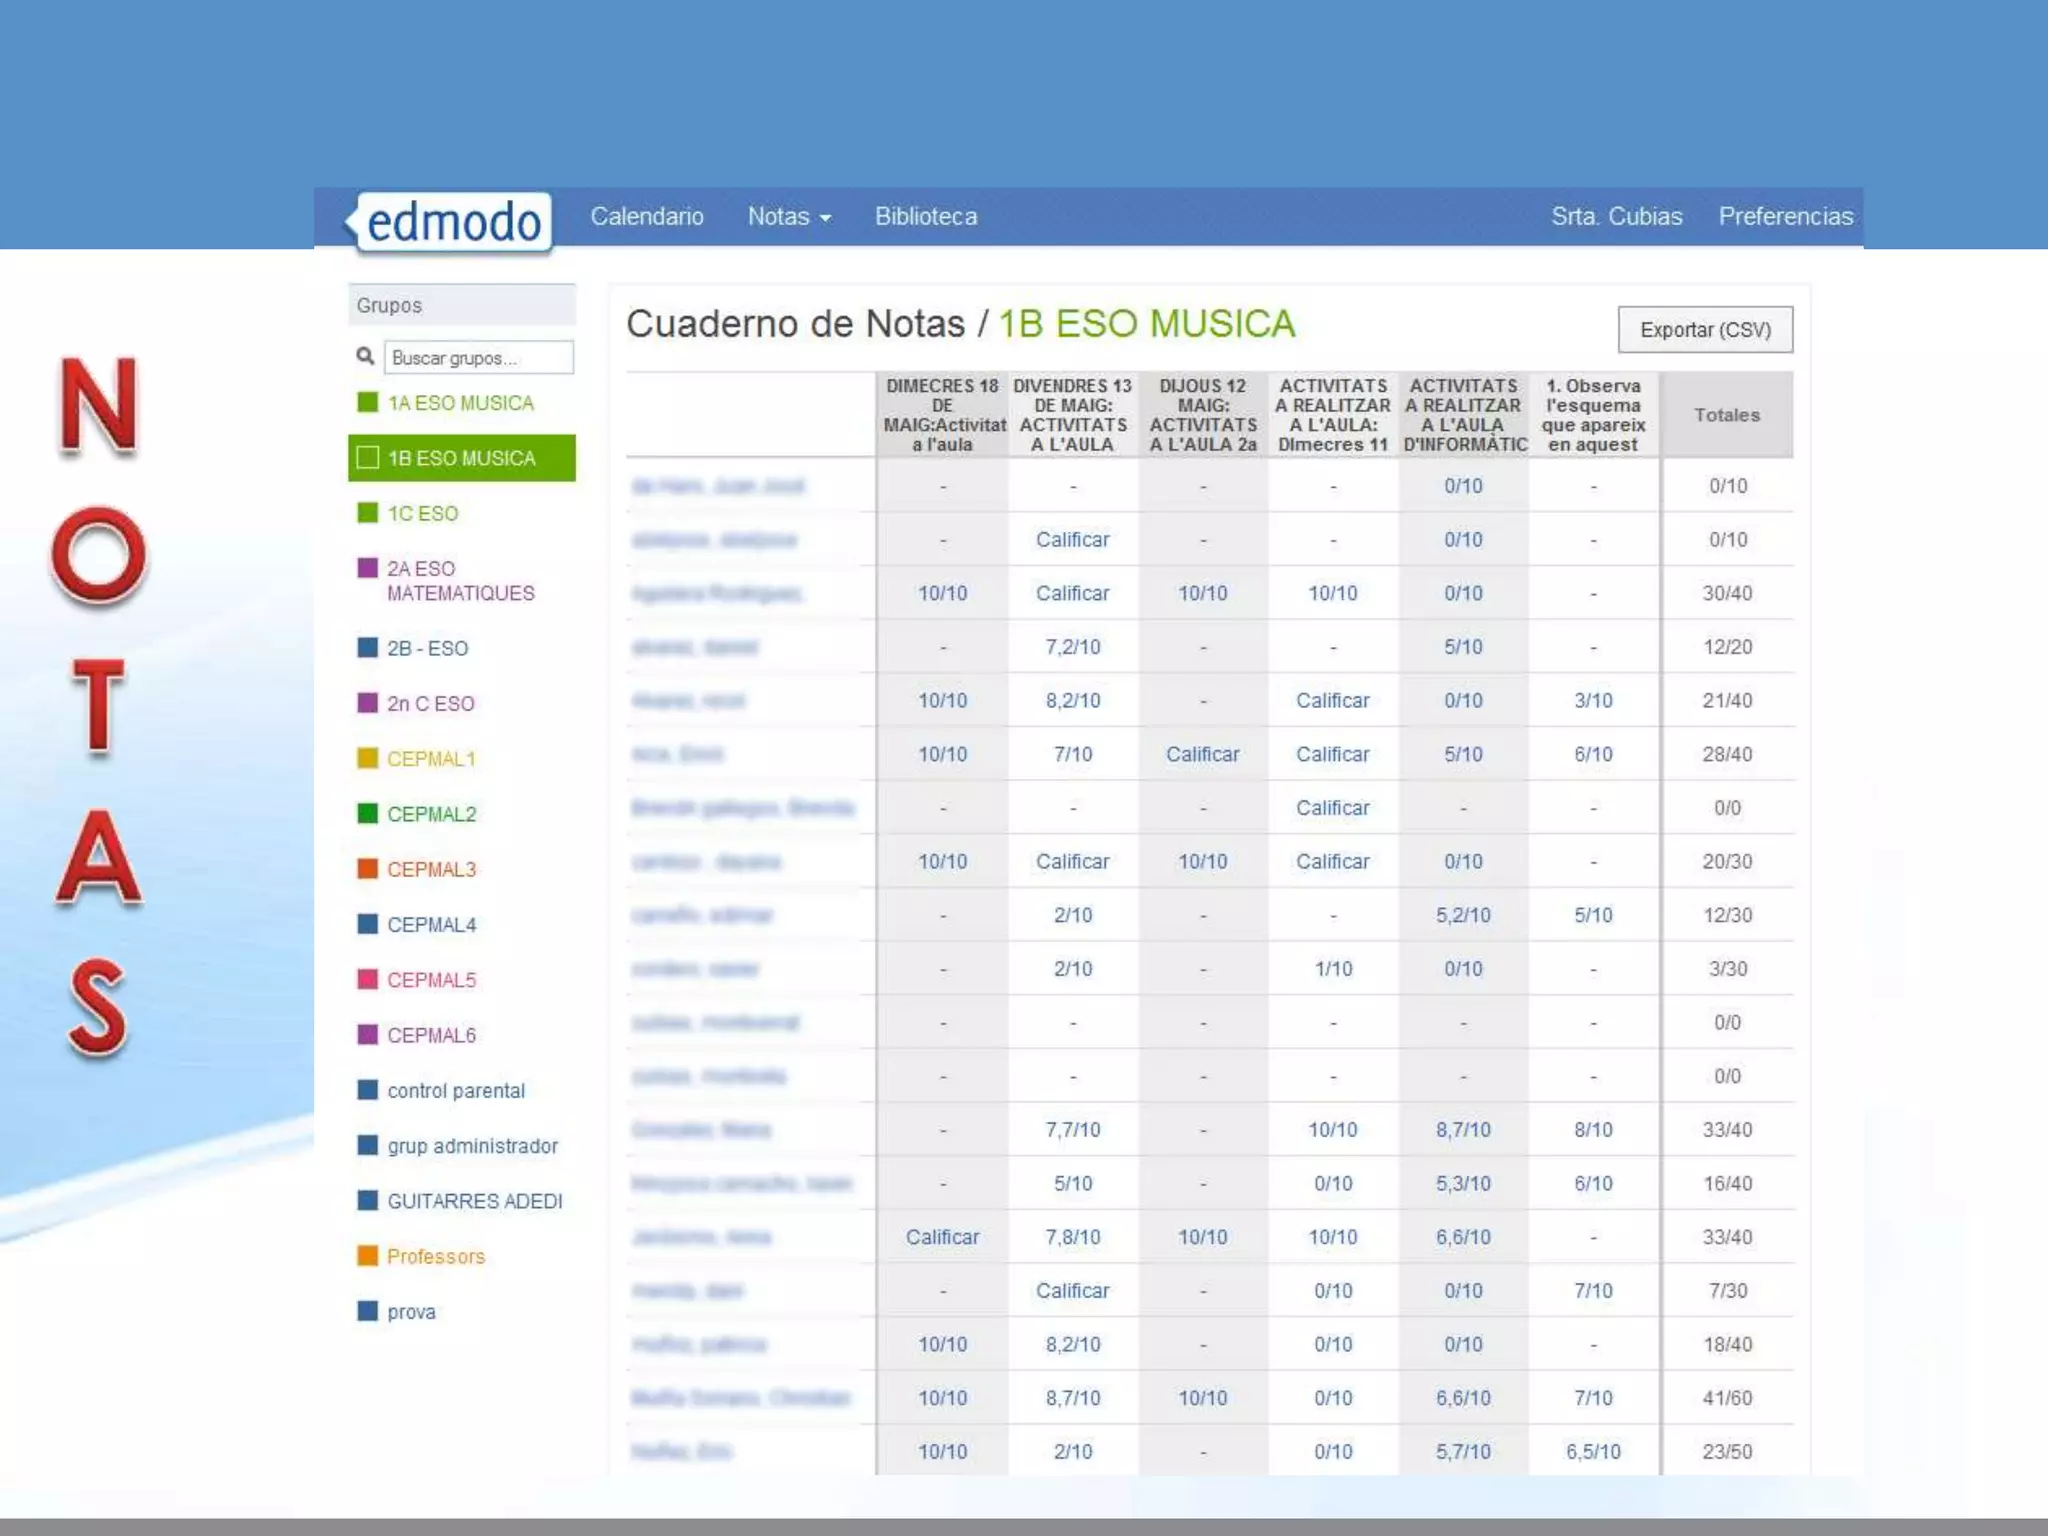
Task: Click the Edmodo logo icon
Action: (x=452, y=221)
